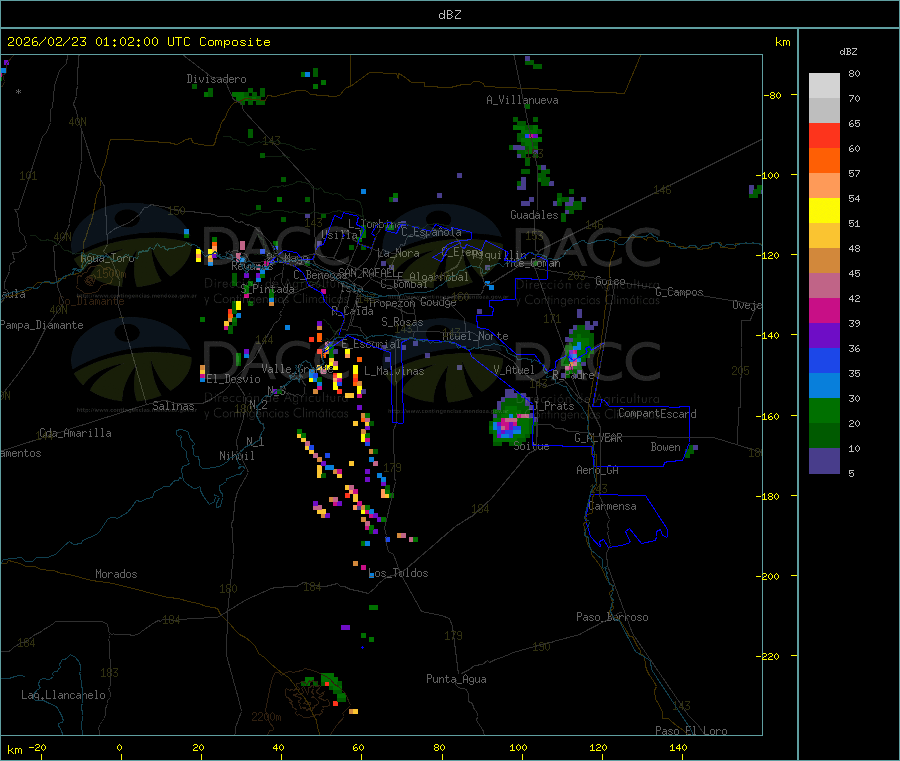Select the SAN_RAFAEL city label
The width and height of the screenshot is (900, 761).
point(366,272)
